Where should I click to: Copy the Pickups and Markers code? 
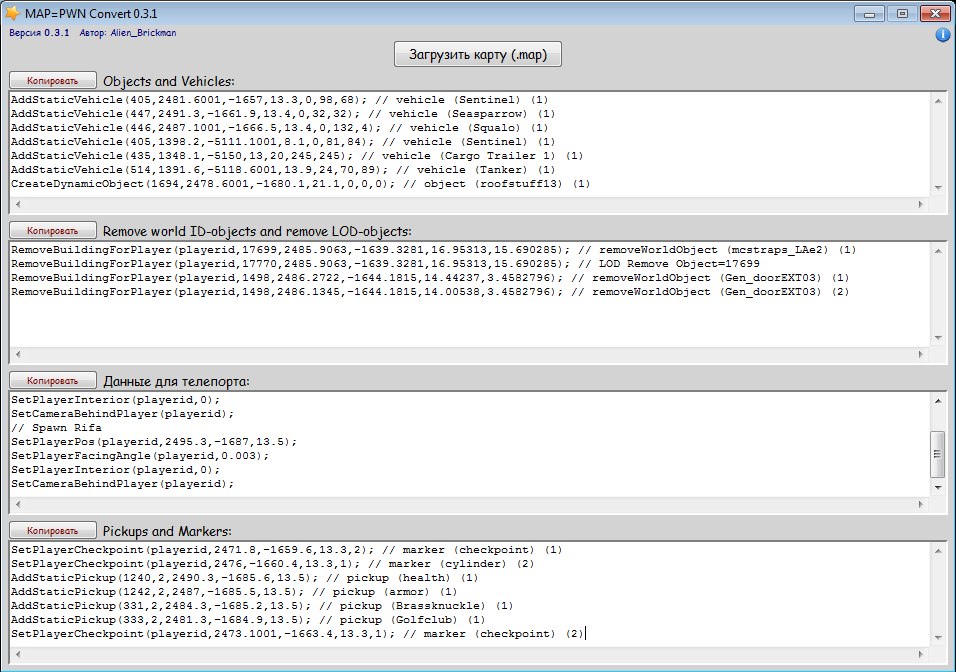52,530
